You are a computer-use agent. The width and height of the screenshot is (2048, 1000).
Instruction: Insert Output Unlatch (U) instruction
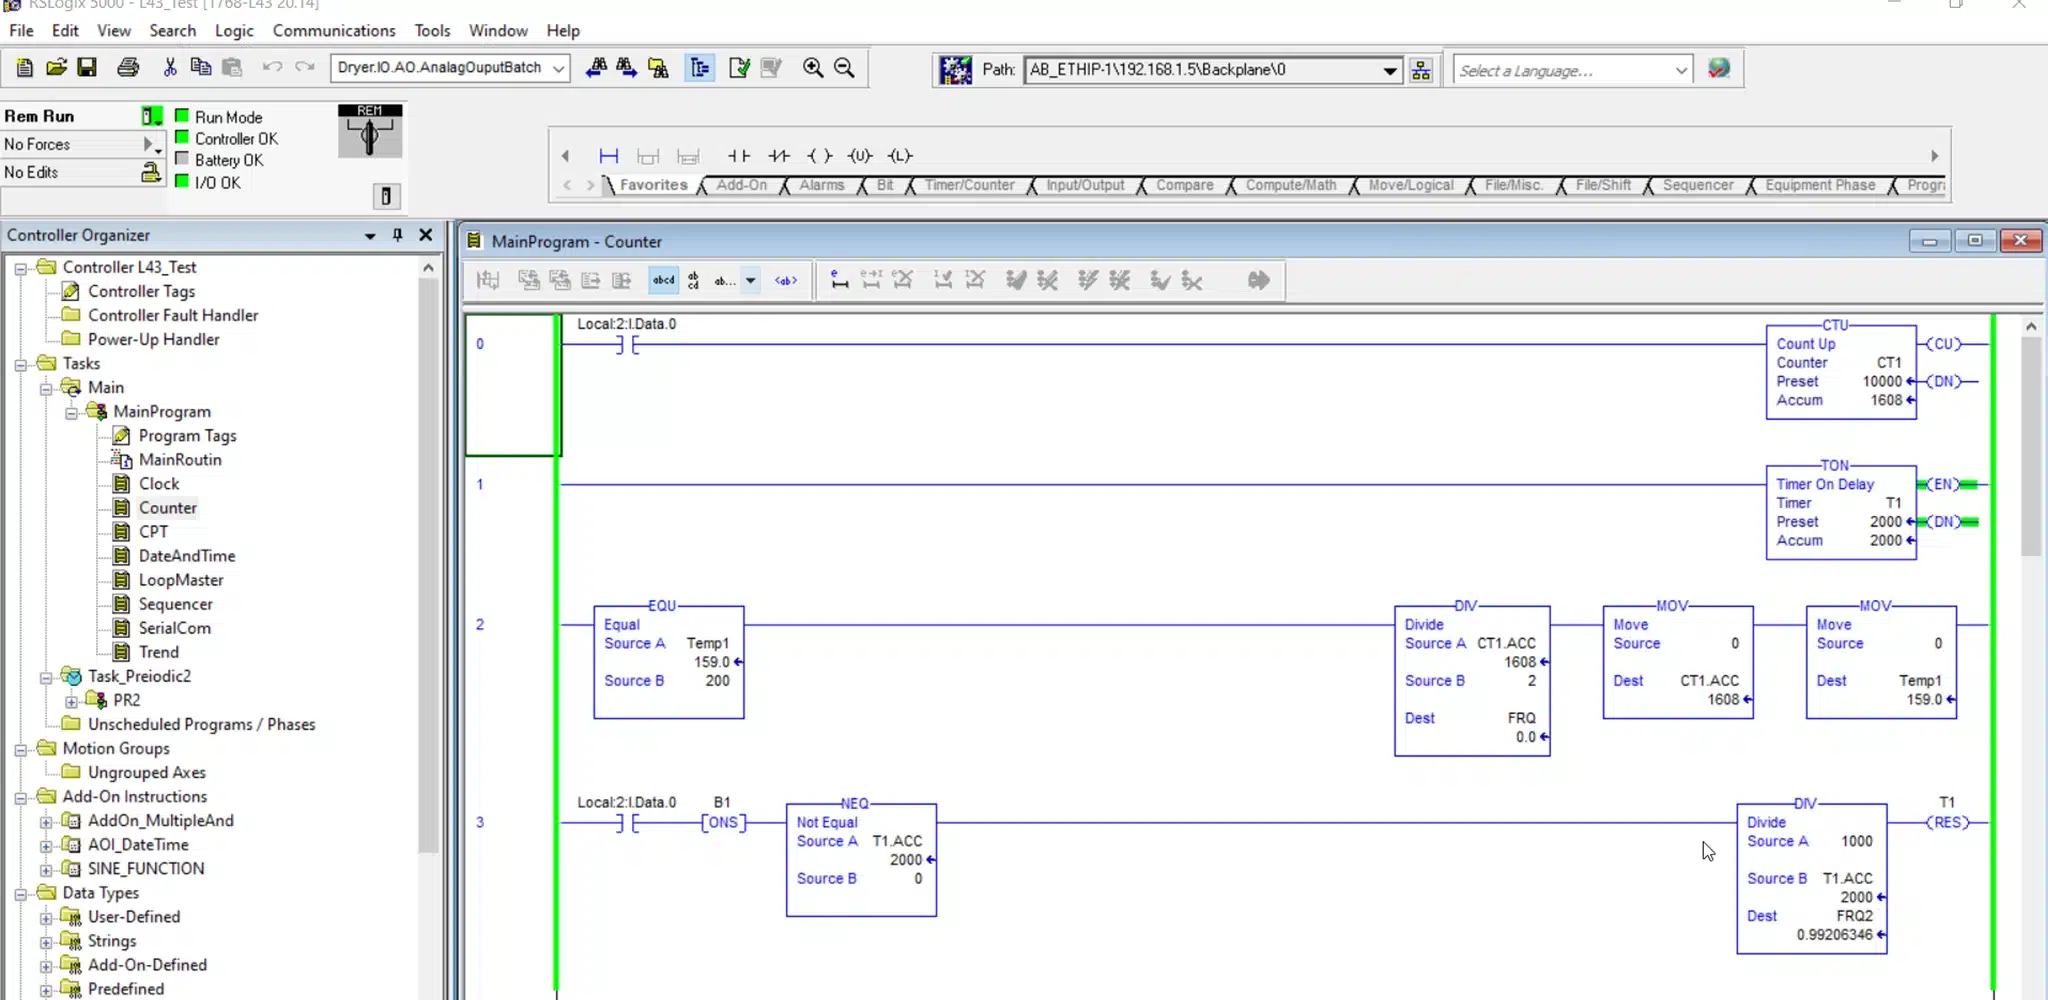click(x=859, y=156)
